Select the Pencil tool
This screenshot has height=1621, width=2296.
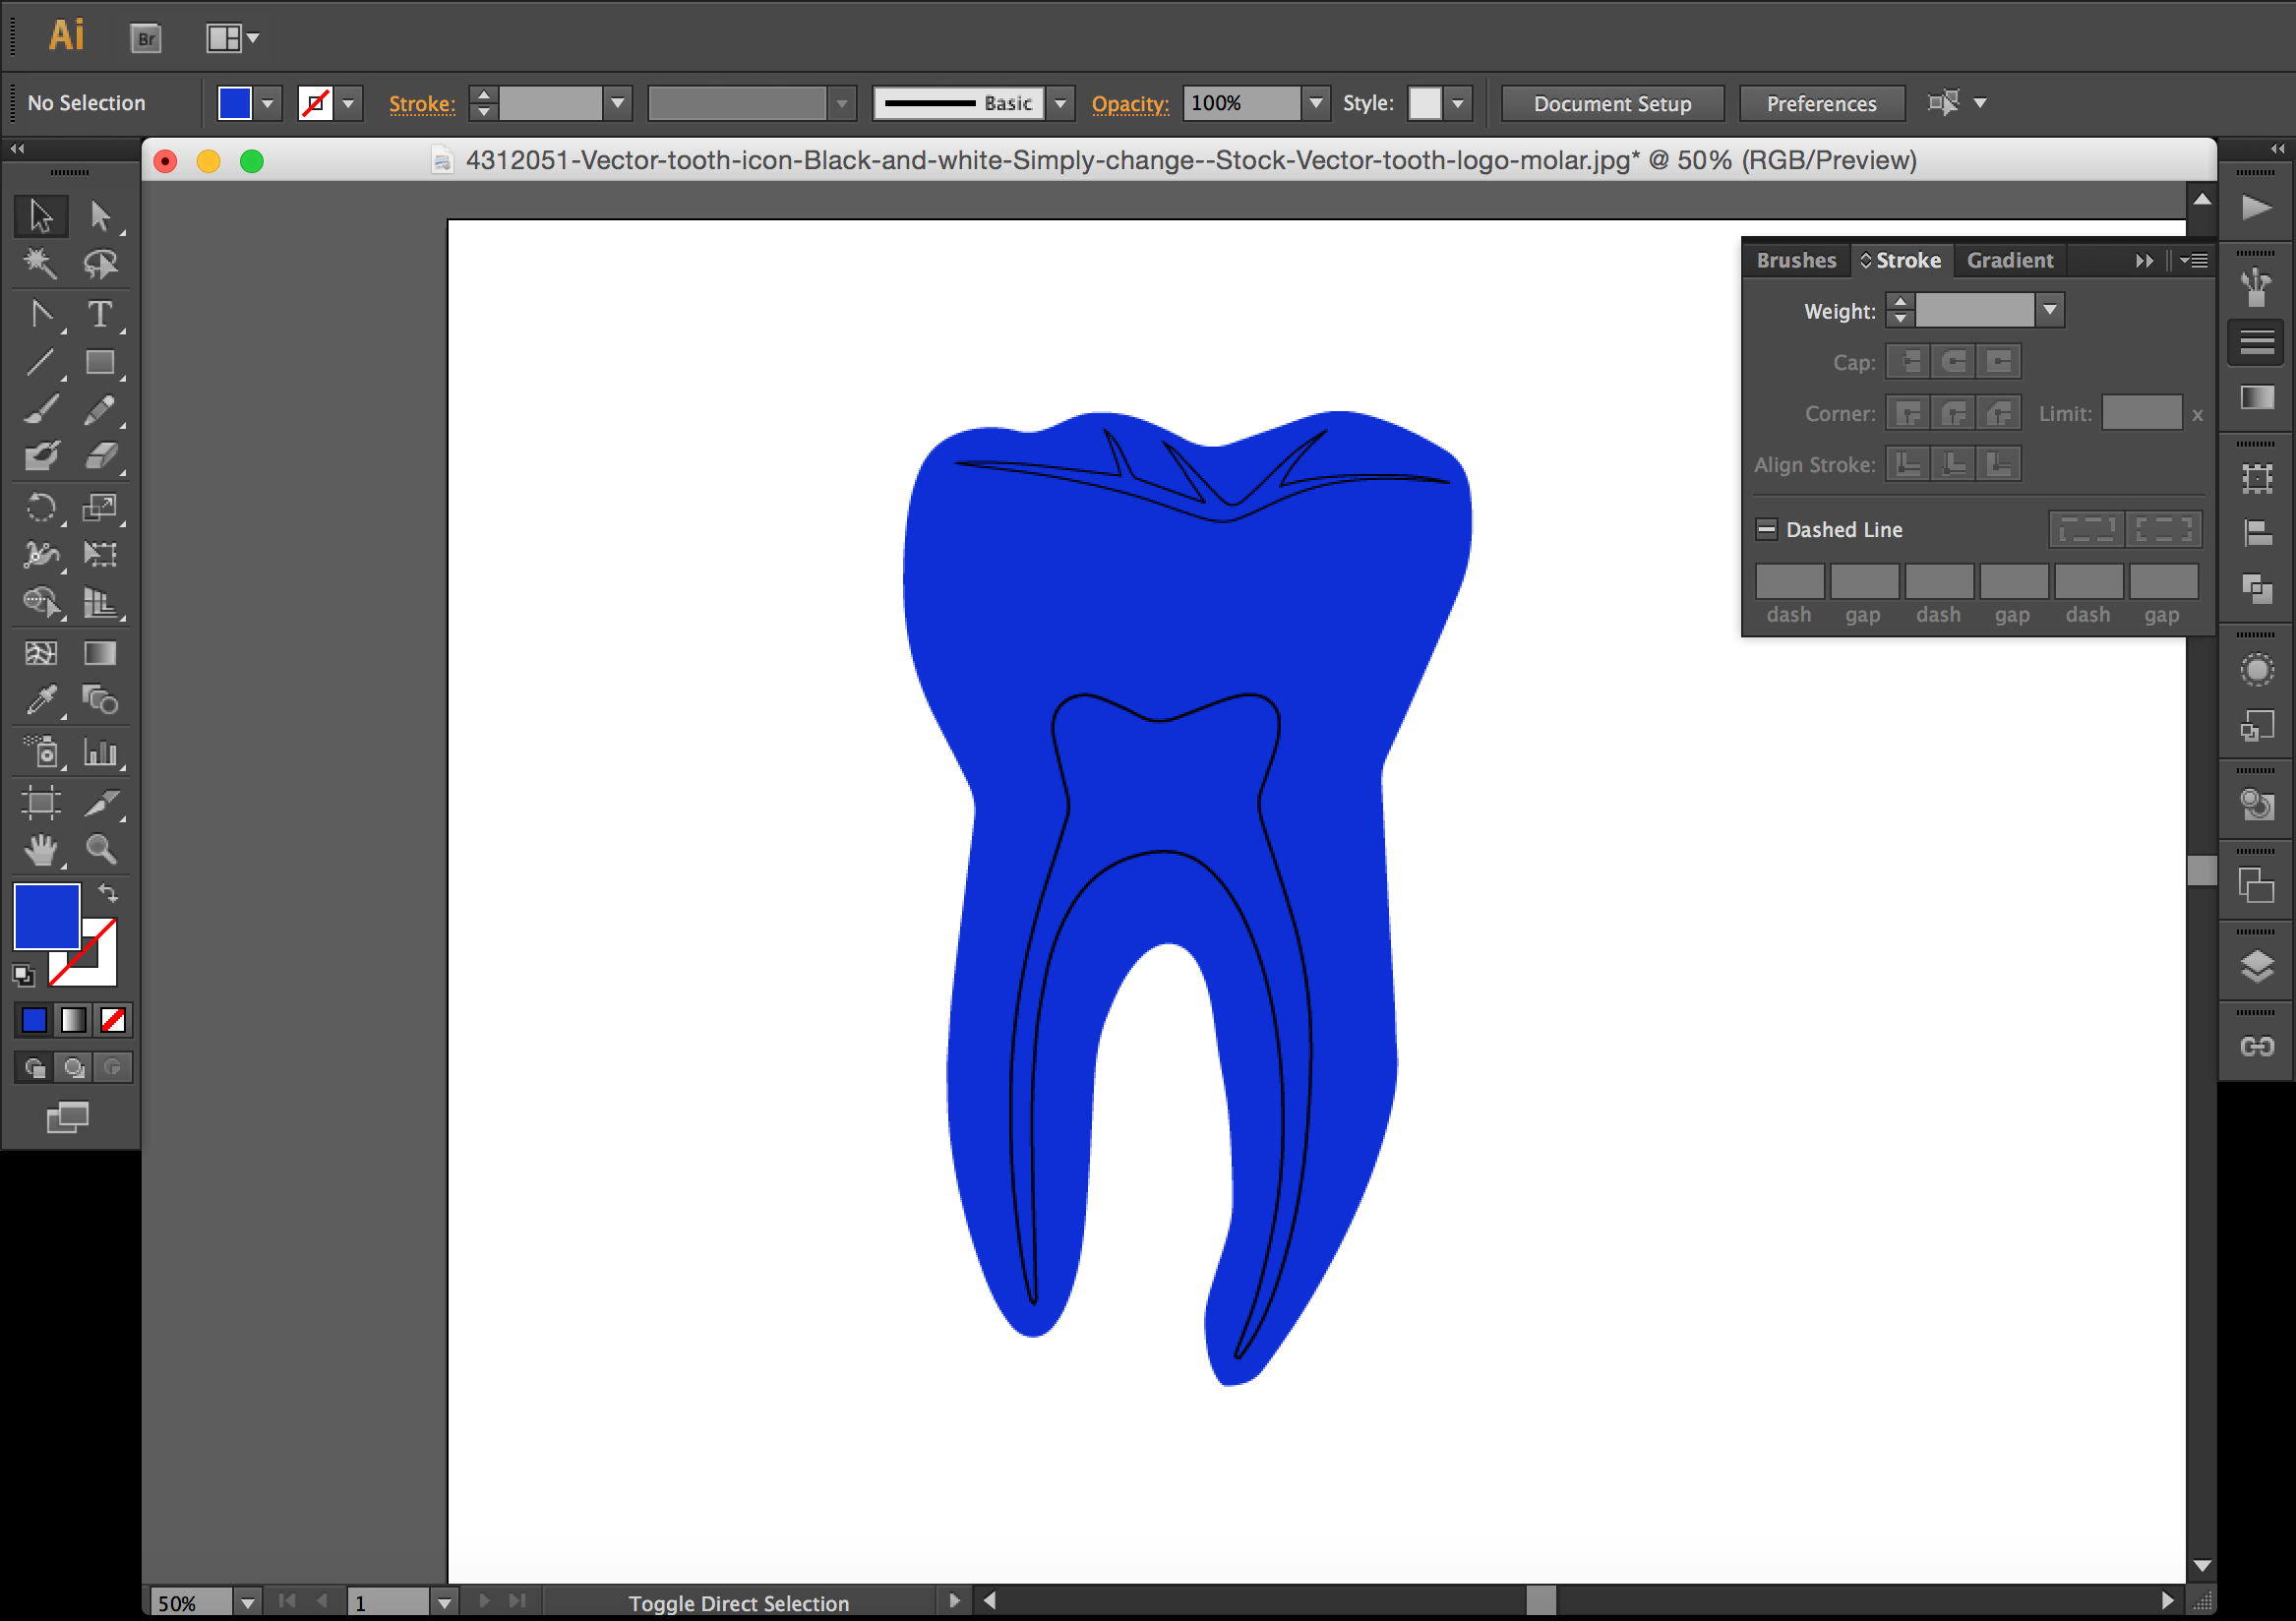pos(100,410)
